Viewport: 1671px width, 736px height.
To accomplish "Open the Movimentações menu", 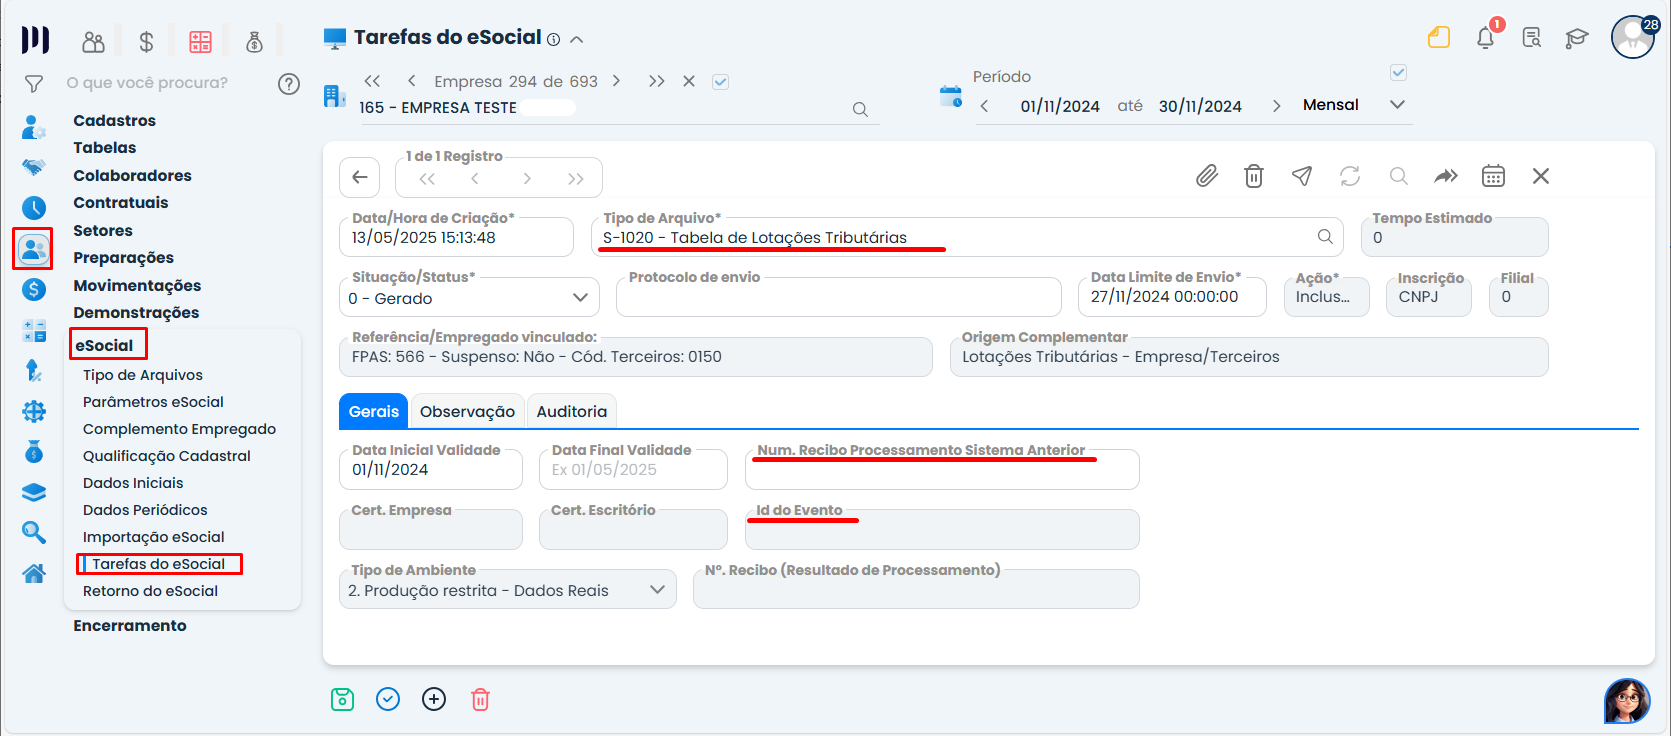I will (x=137, y=285).
